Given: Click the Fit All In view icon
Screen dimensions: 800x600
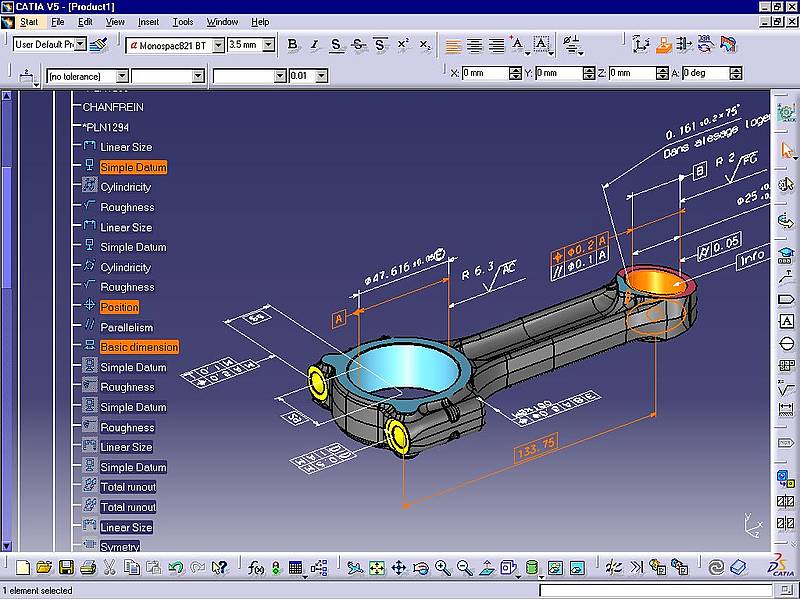Looking at the screenshot, I should (376, 567).
